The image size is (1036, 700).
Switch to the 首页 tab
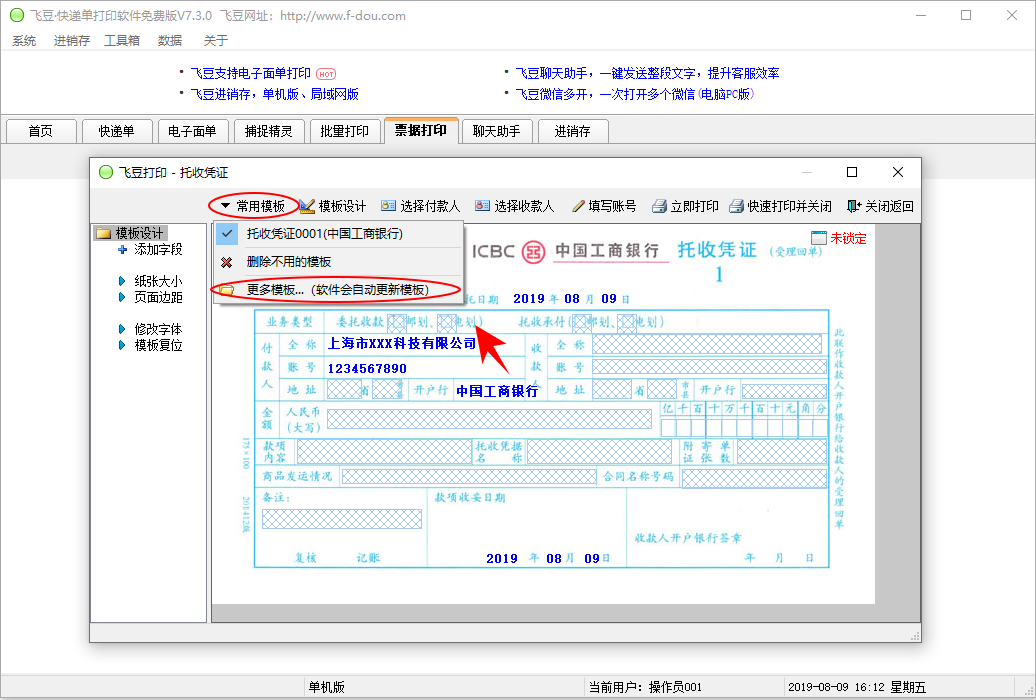point(41,131)
